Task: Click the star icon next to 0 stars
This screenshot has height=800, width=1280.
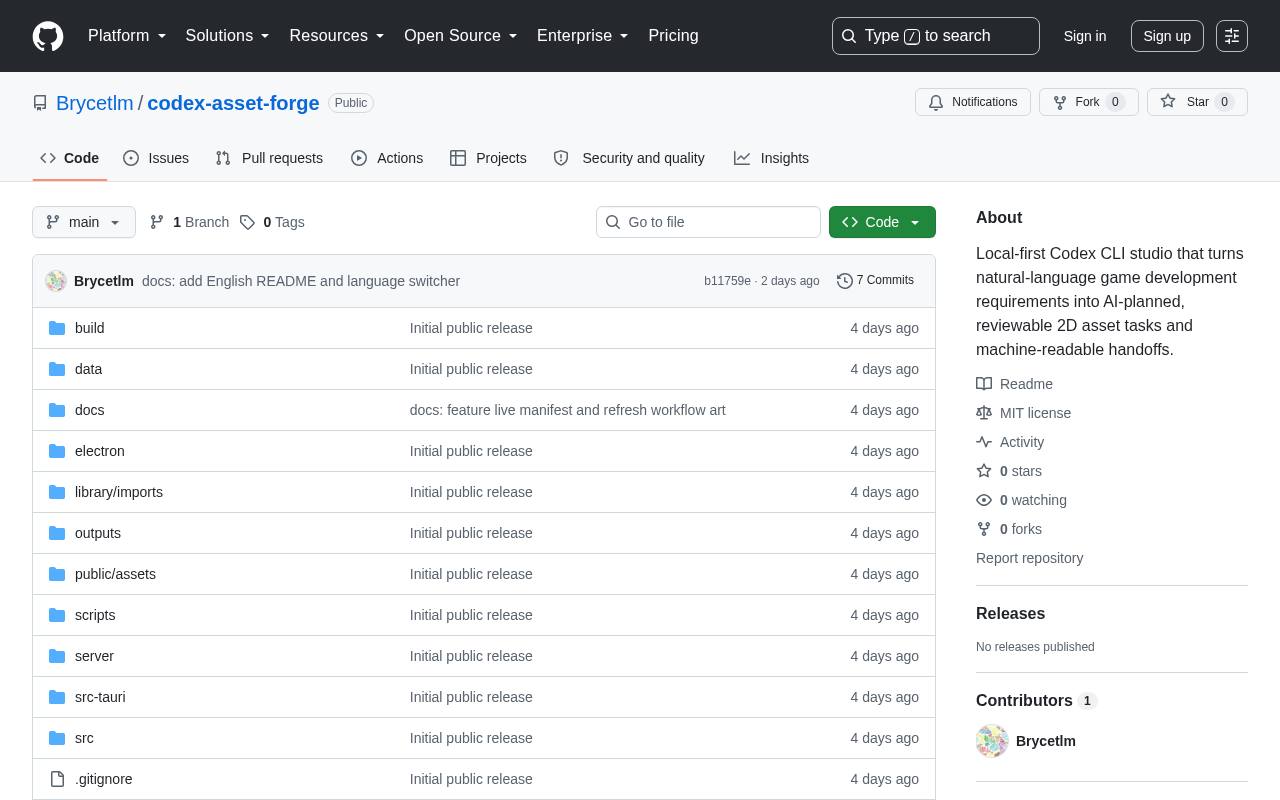Action: pos(984,471)
